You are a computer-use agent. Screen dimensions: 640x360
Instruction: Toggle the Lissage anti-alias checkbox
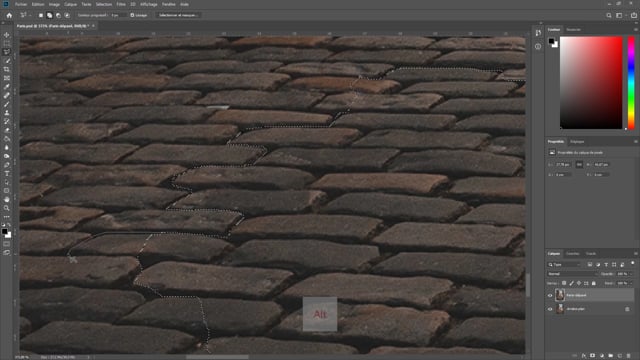point(132,15)
